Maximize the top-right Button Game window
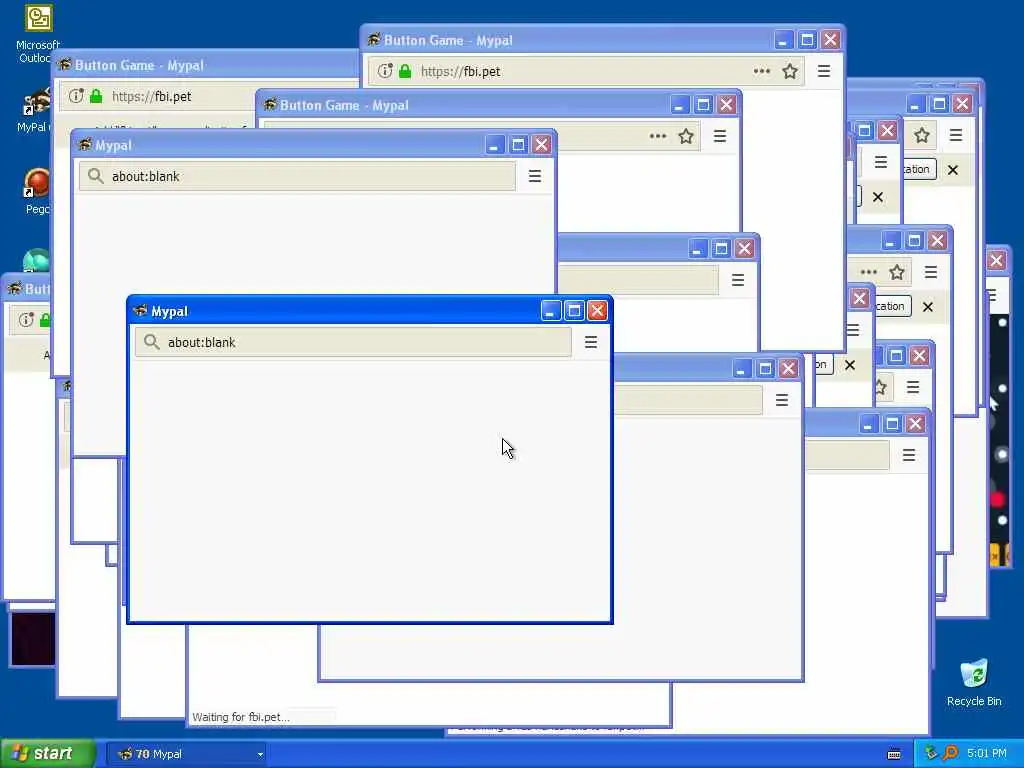 807,40
